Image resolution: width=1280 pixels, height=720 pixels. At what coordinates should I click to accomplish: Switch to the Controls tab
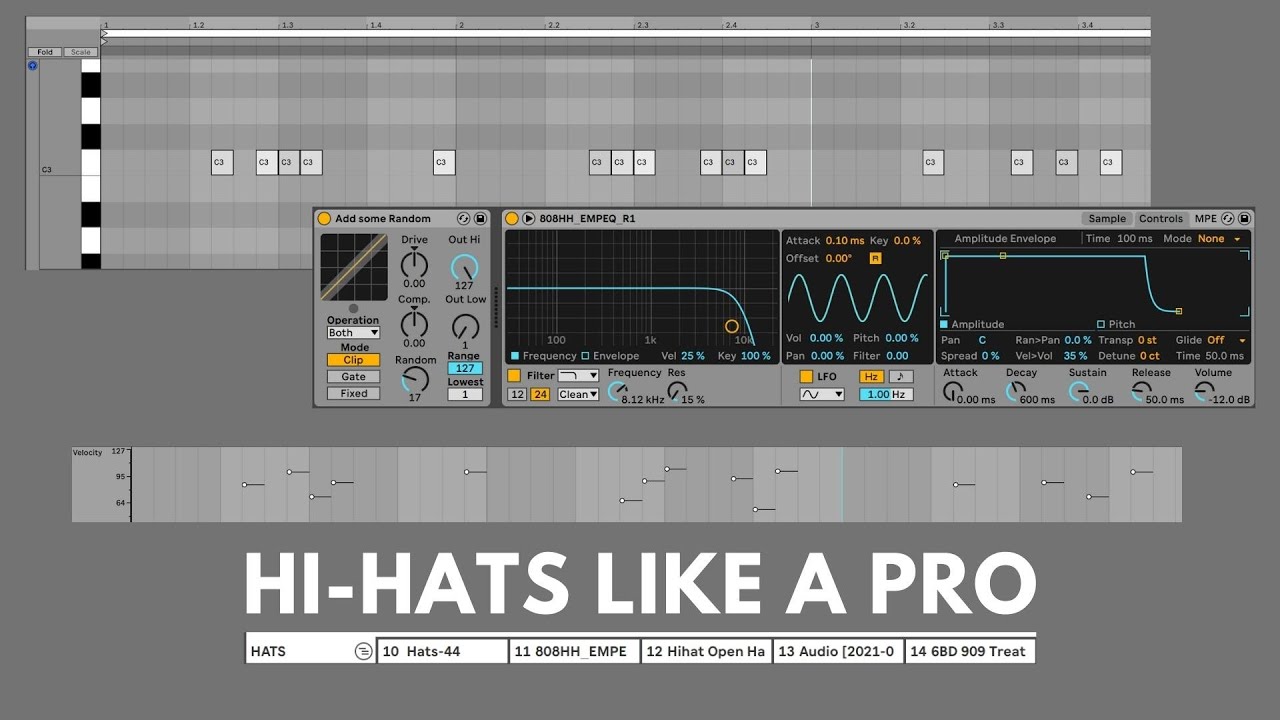1161,219
